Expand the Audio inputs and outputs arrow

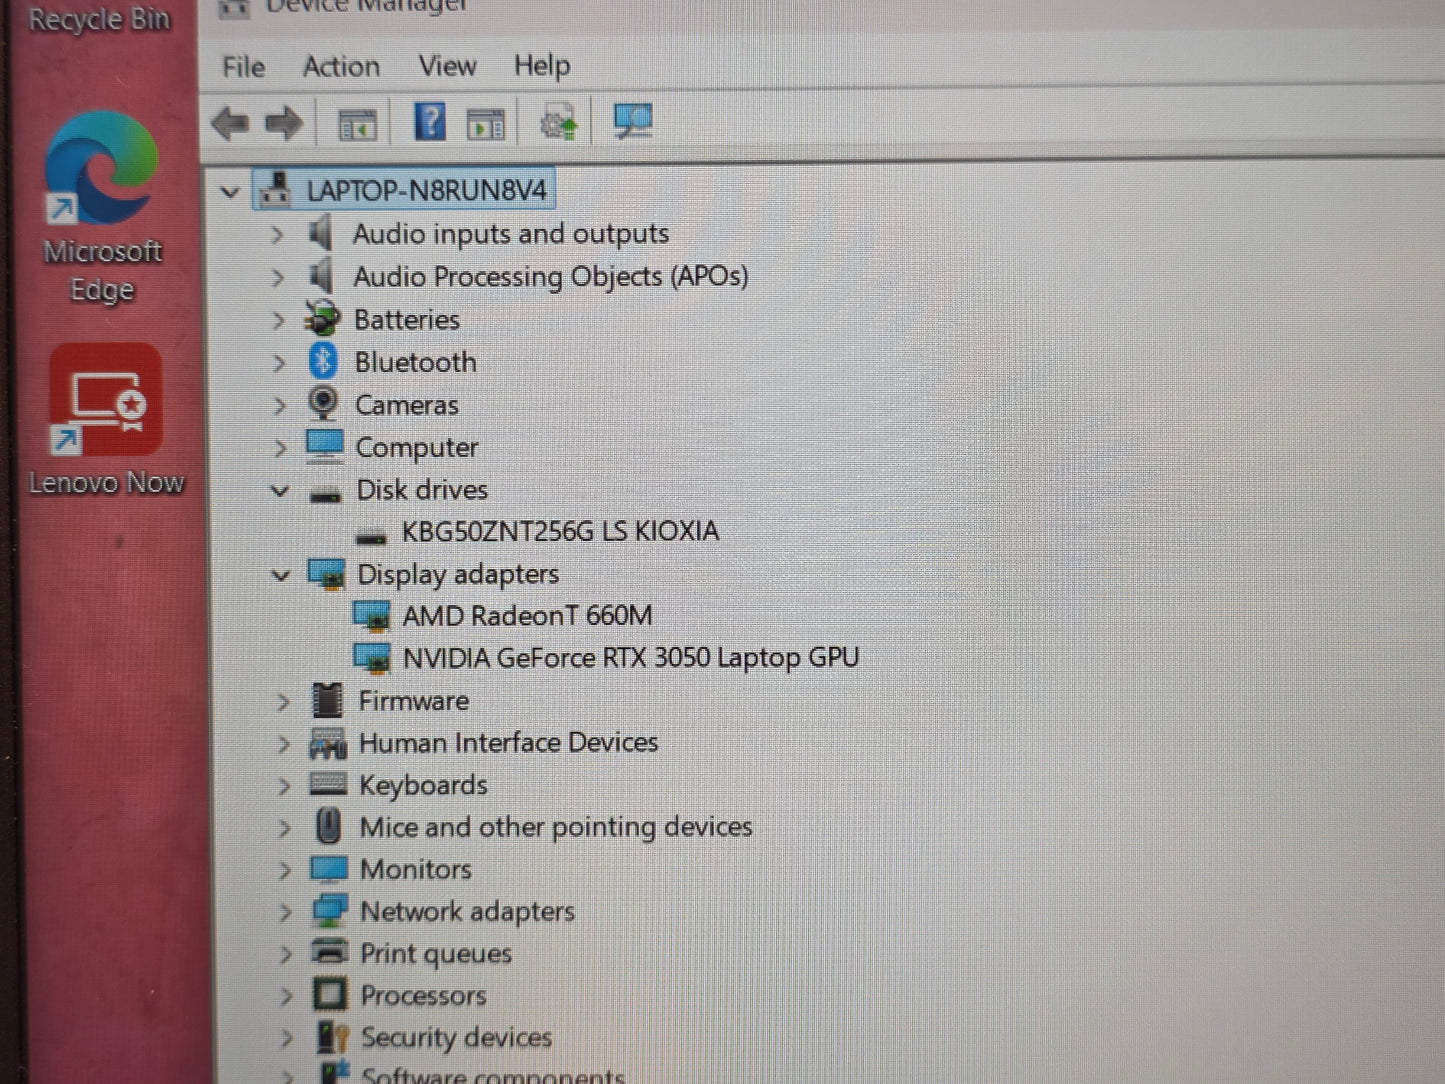[277, 235]
